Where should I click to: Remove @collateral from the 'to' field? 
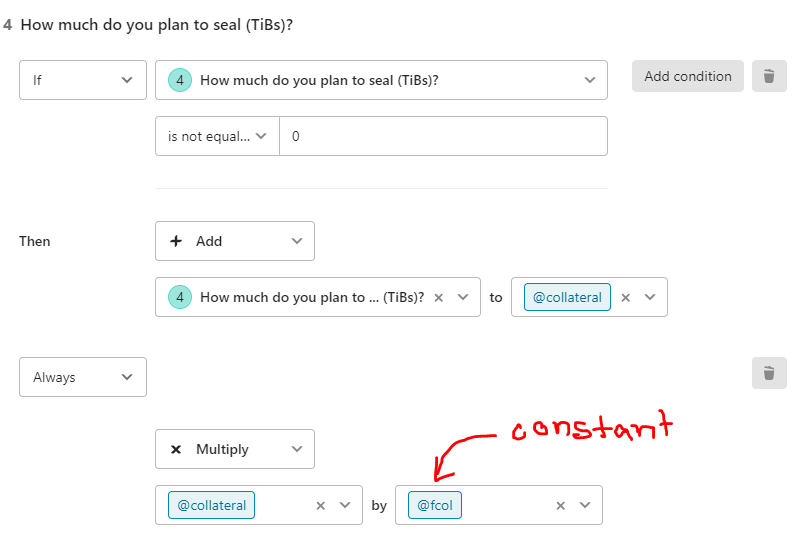point(625,298)
